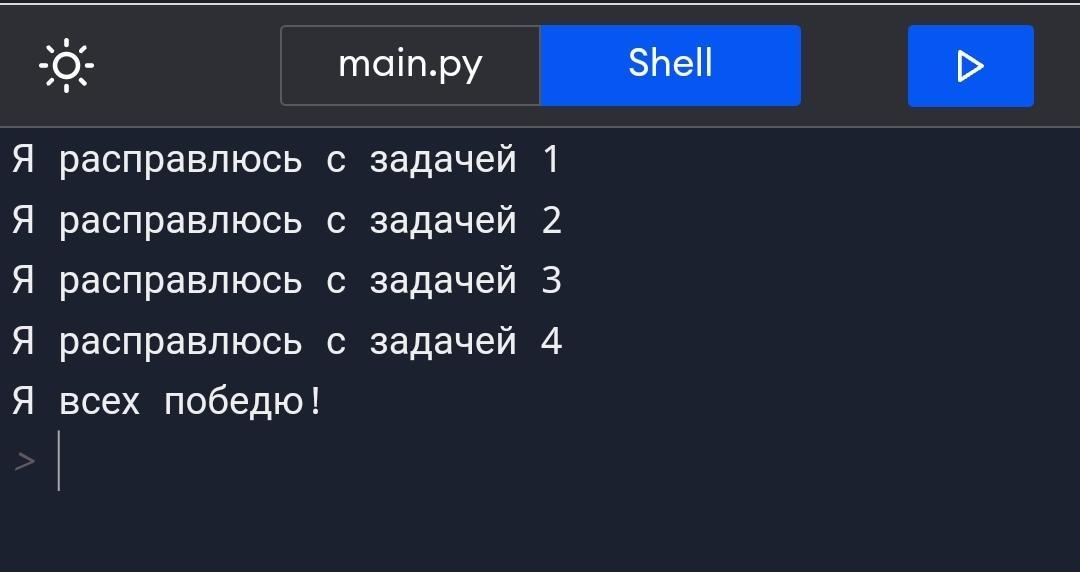Click the letter 'Я' starting the third line
Viewport: 1080px width, 572px height.
tap(23, 281)
